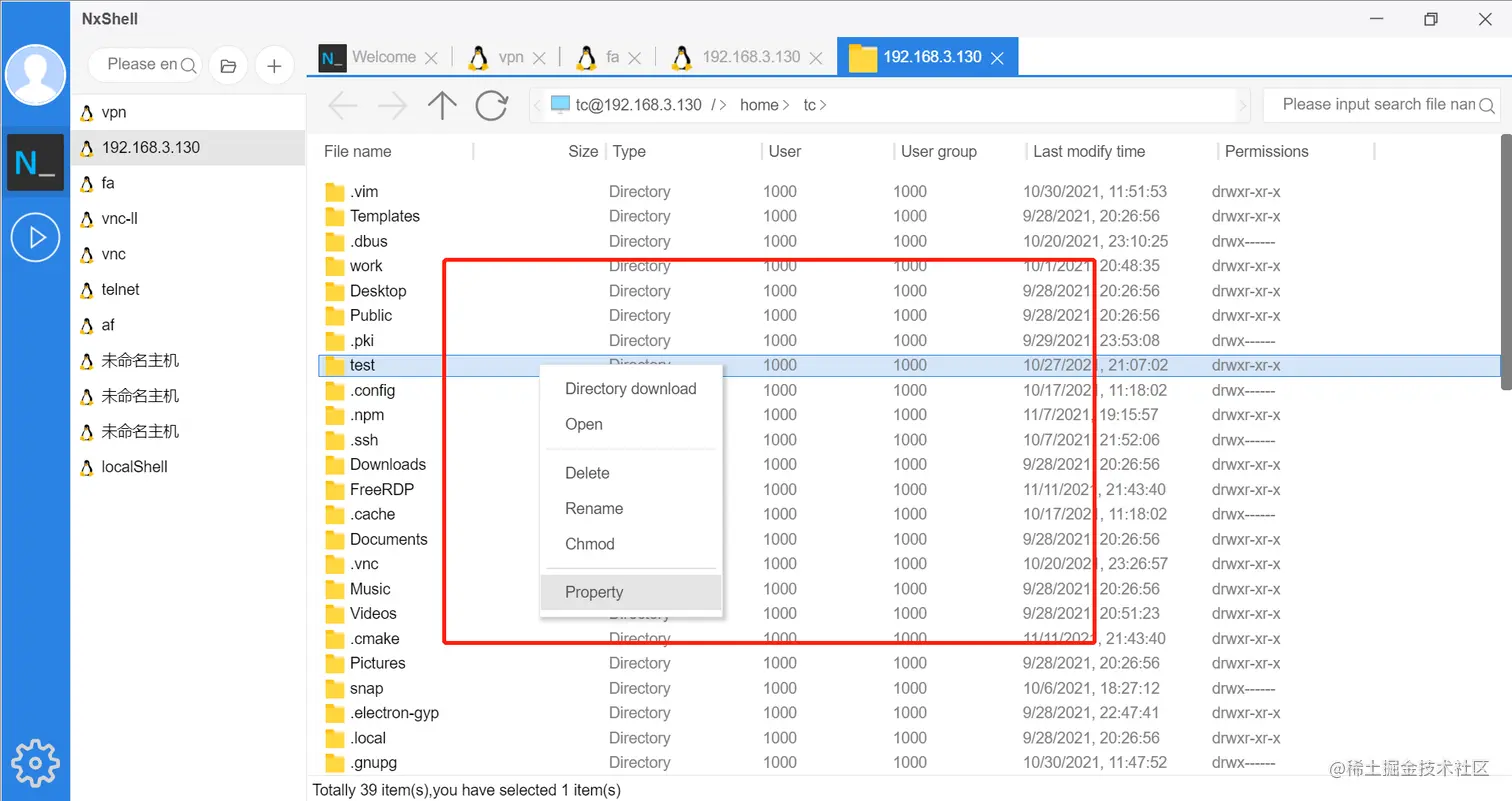Click the folder icon of the Templates row

coord(335,217)
